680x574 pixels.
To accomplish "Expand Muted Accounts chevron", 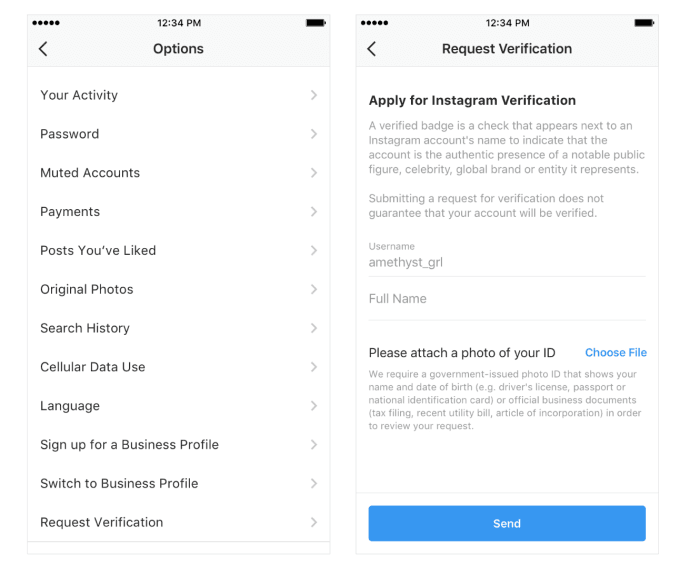I will tap(314, 173).
